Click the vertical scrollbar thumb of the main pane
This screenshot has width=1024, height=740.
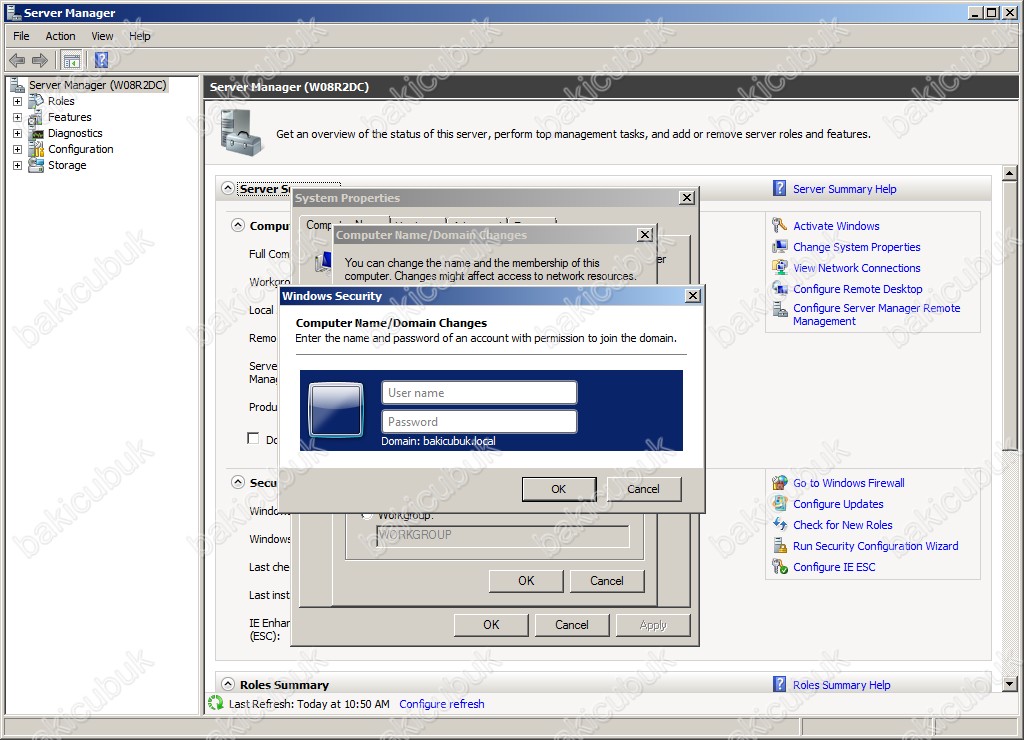1010,315
